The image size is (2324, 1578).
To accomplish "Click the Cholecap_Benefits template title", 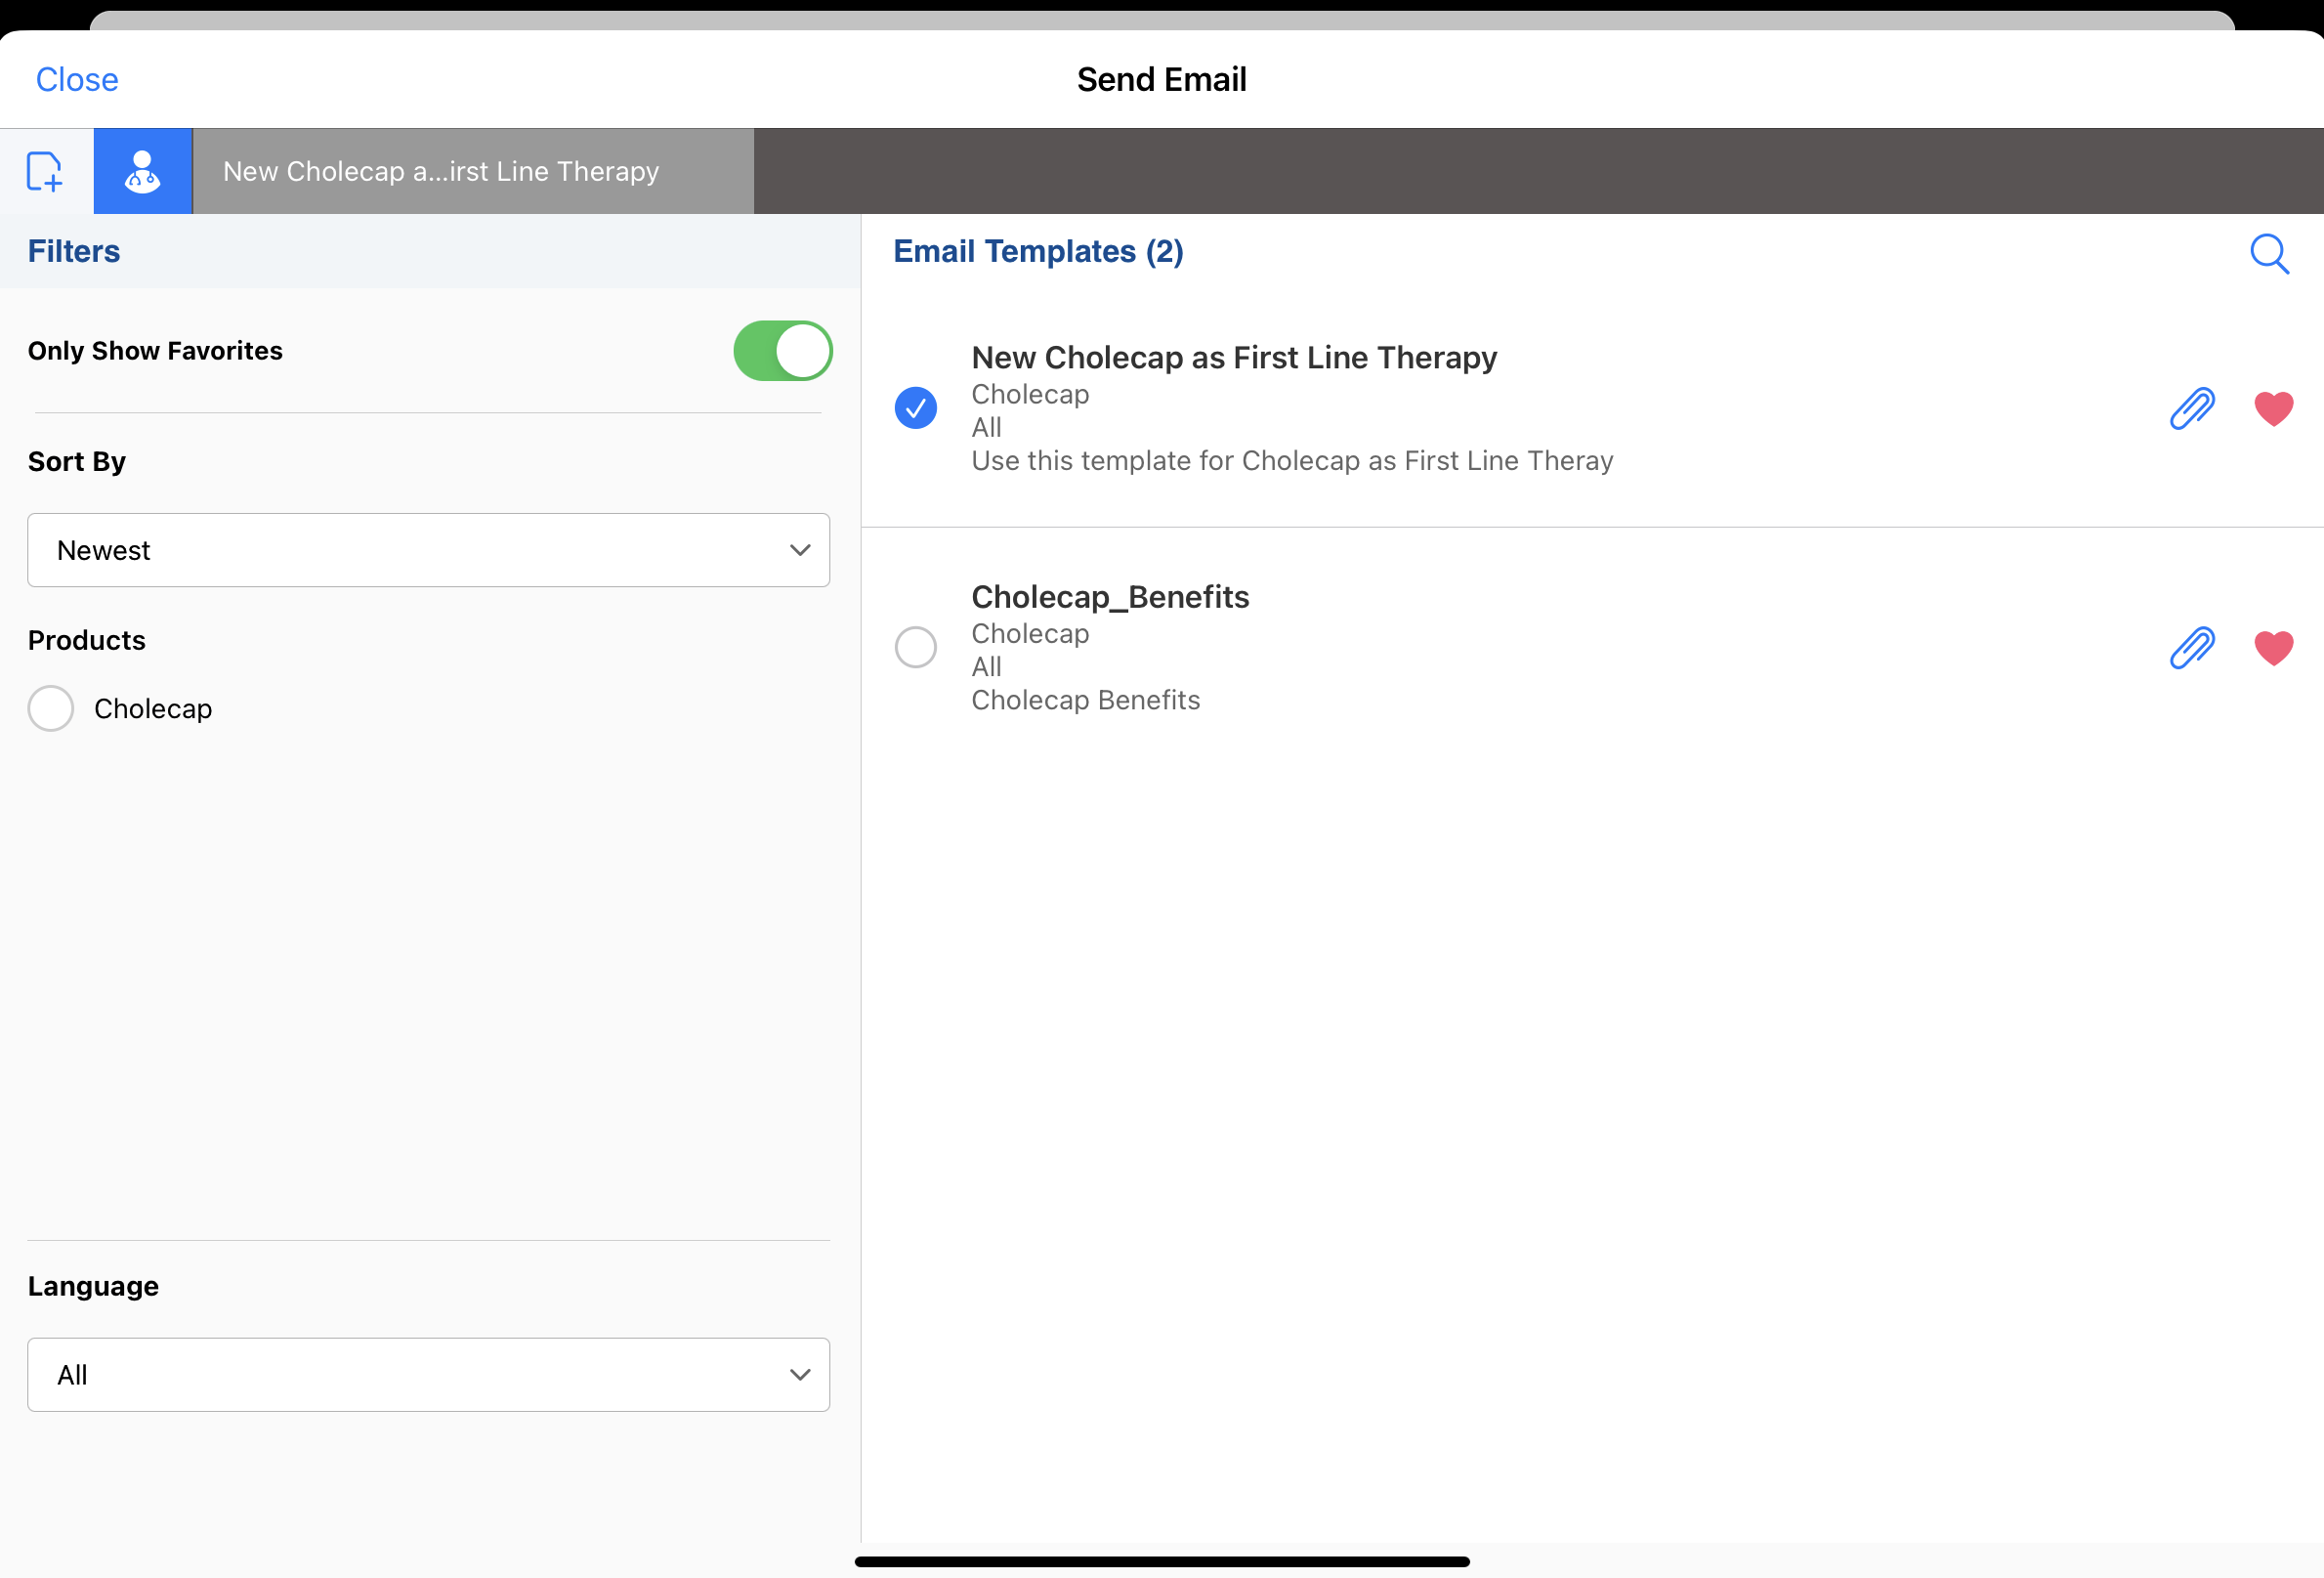I will coord(1109,597).
